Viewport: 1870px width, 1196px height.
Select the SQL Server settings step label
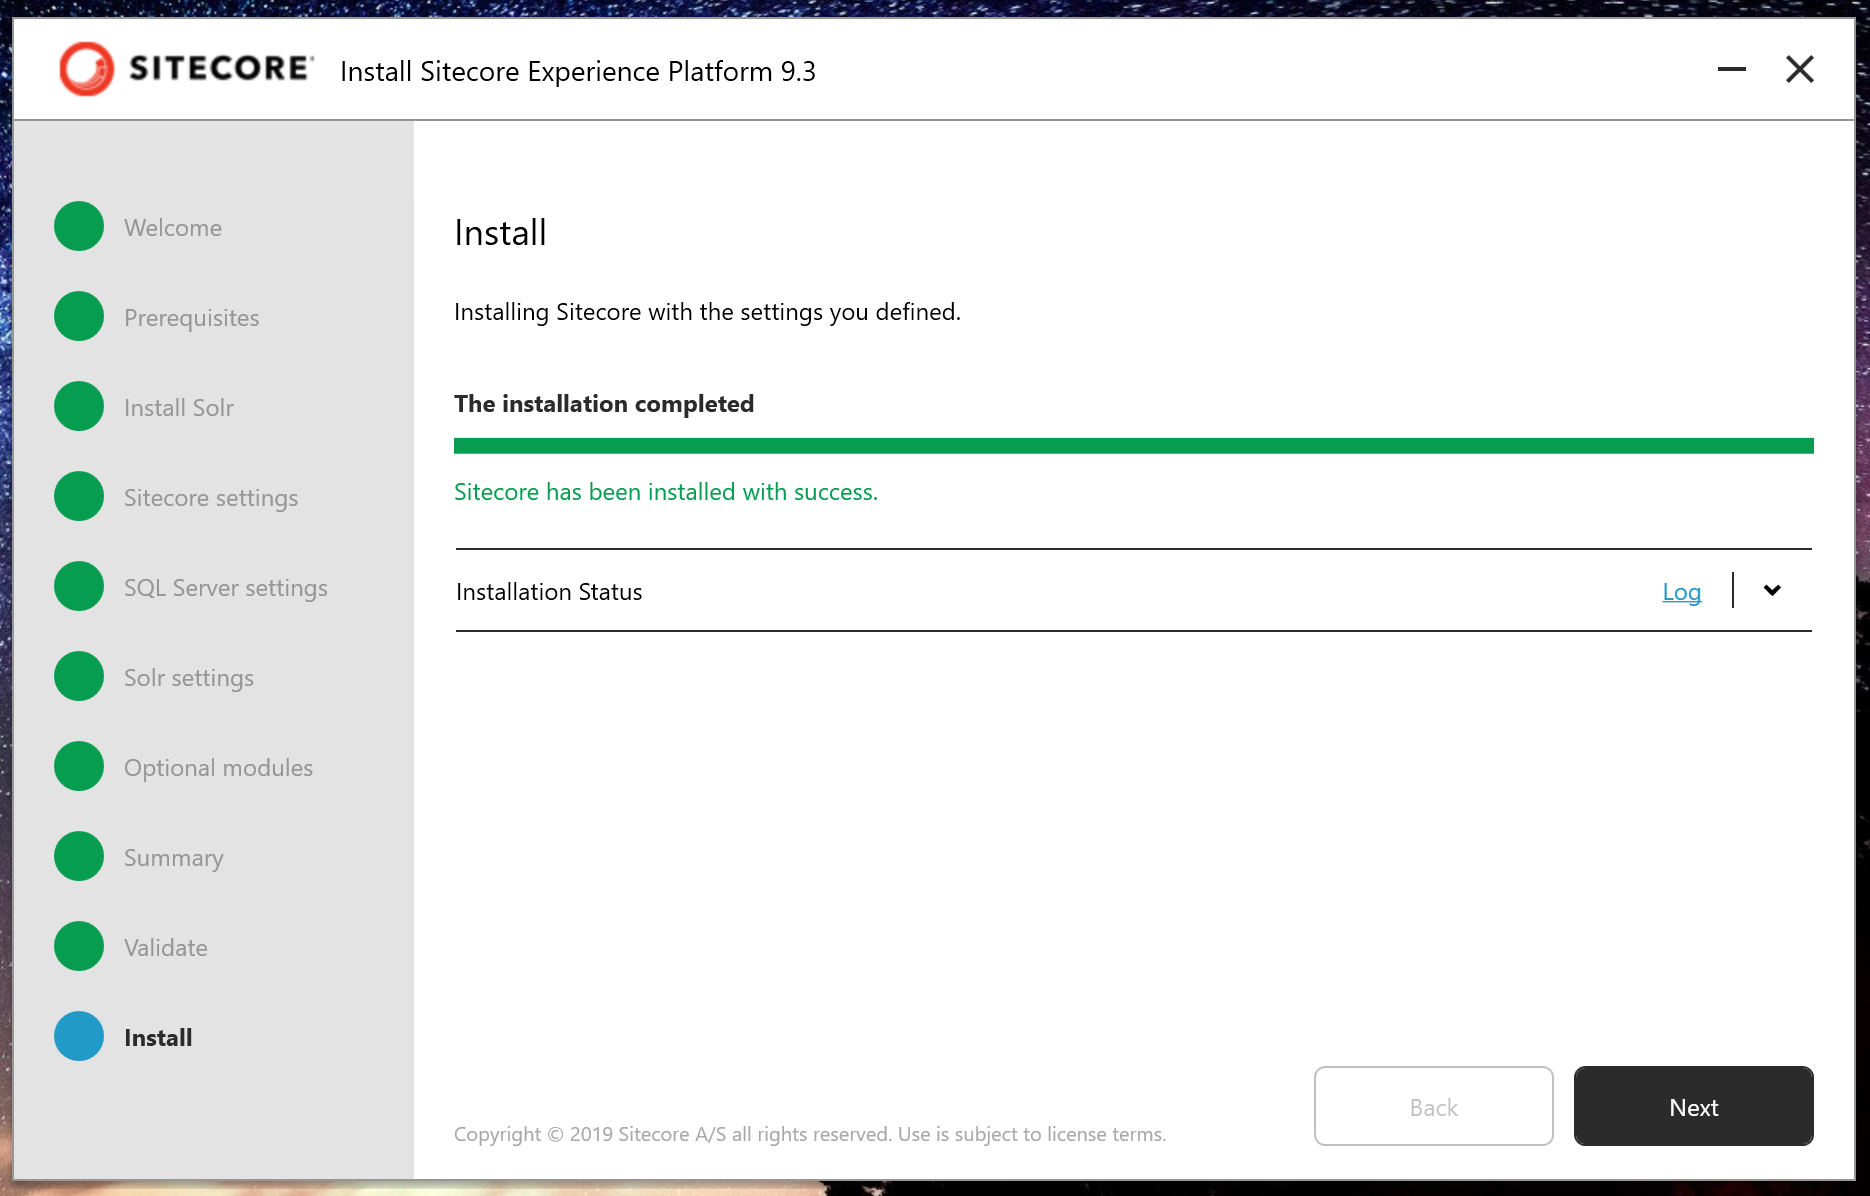[x=226, y=588]
